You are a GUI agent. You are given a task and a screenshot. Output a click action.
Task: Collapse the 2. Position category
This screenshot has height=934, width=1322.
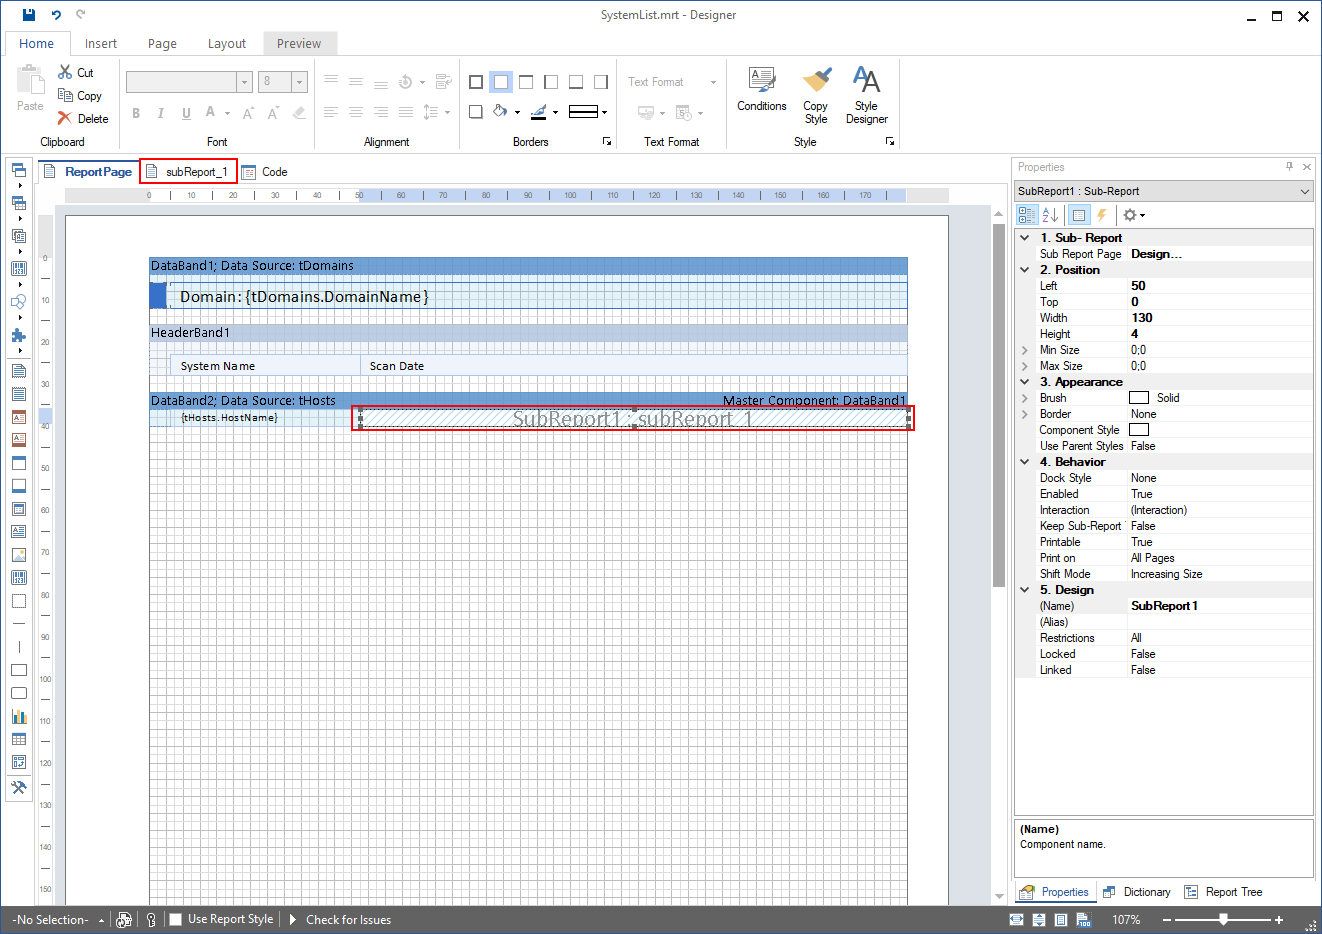click(x=1025, y=270)
